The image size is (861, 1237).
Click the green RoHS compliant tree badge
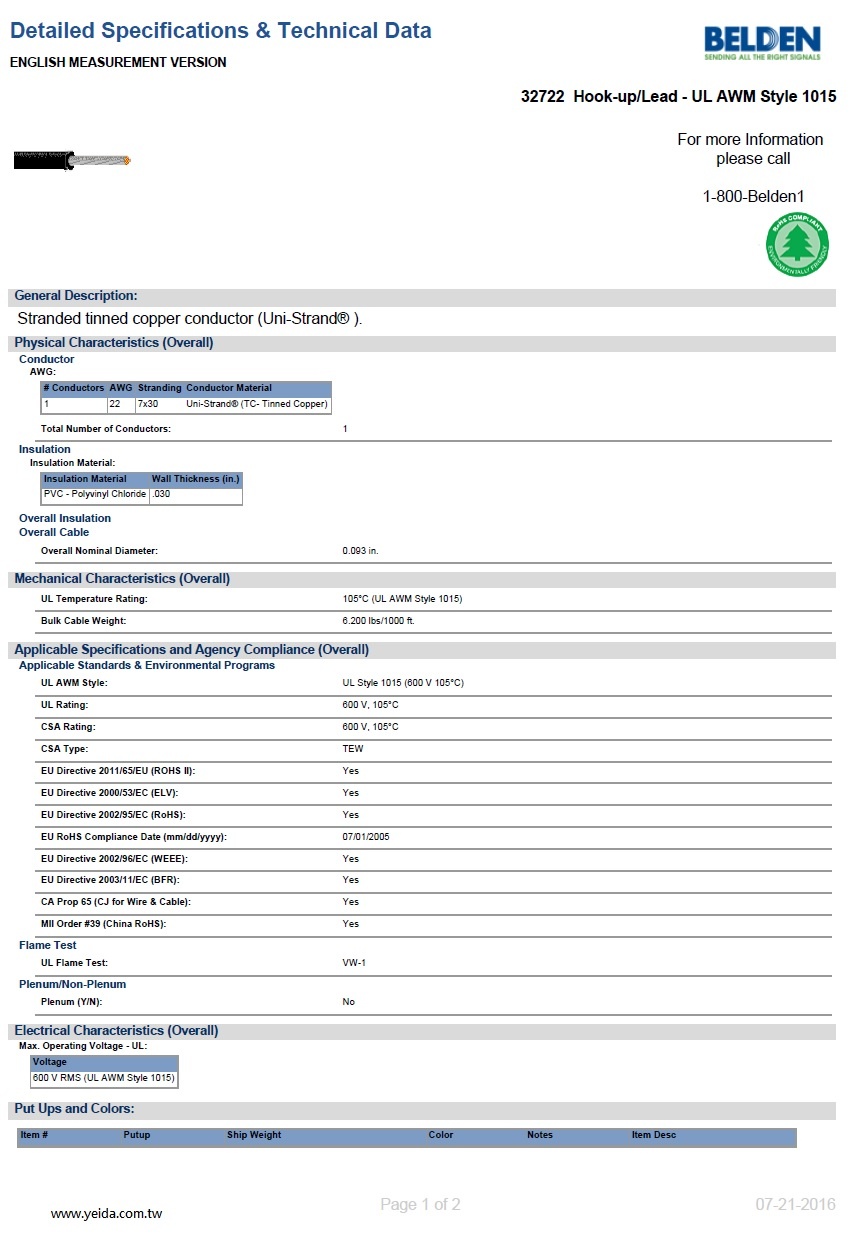click(x=797, y=245)
